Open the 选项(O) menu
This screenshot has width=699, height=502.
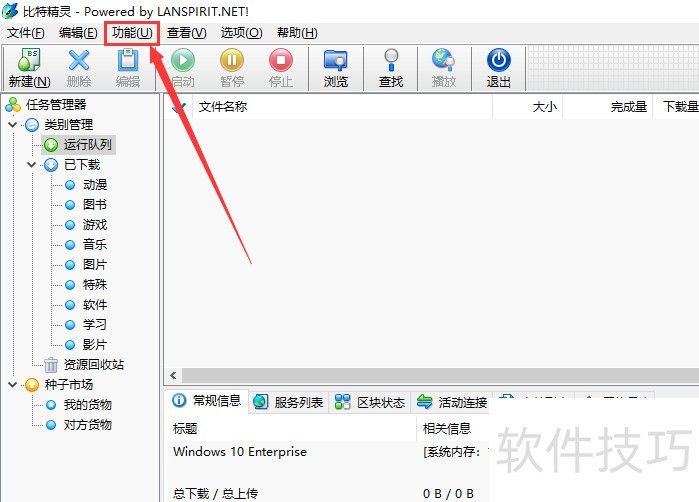241,33
